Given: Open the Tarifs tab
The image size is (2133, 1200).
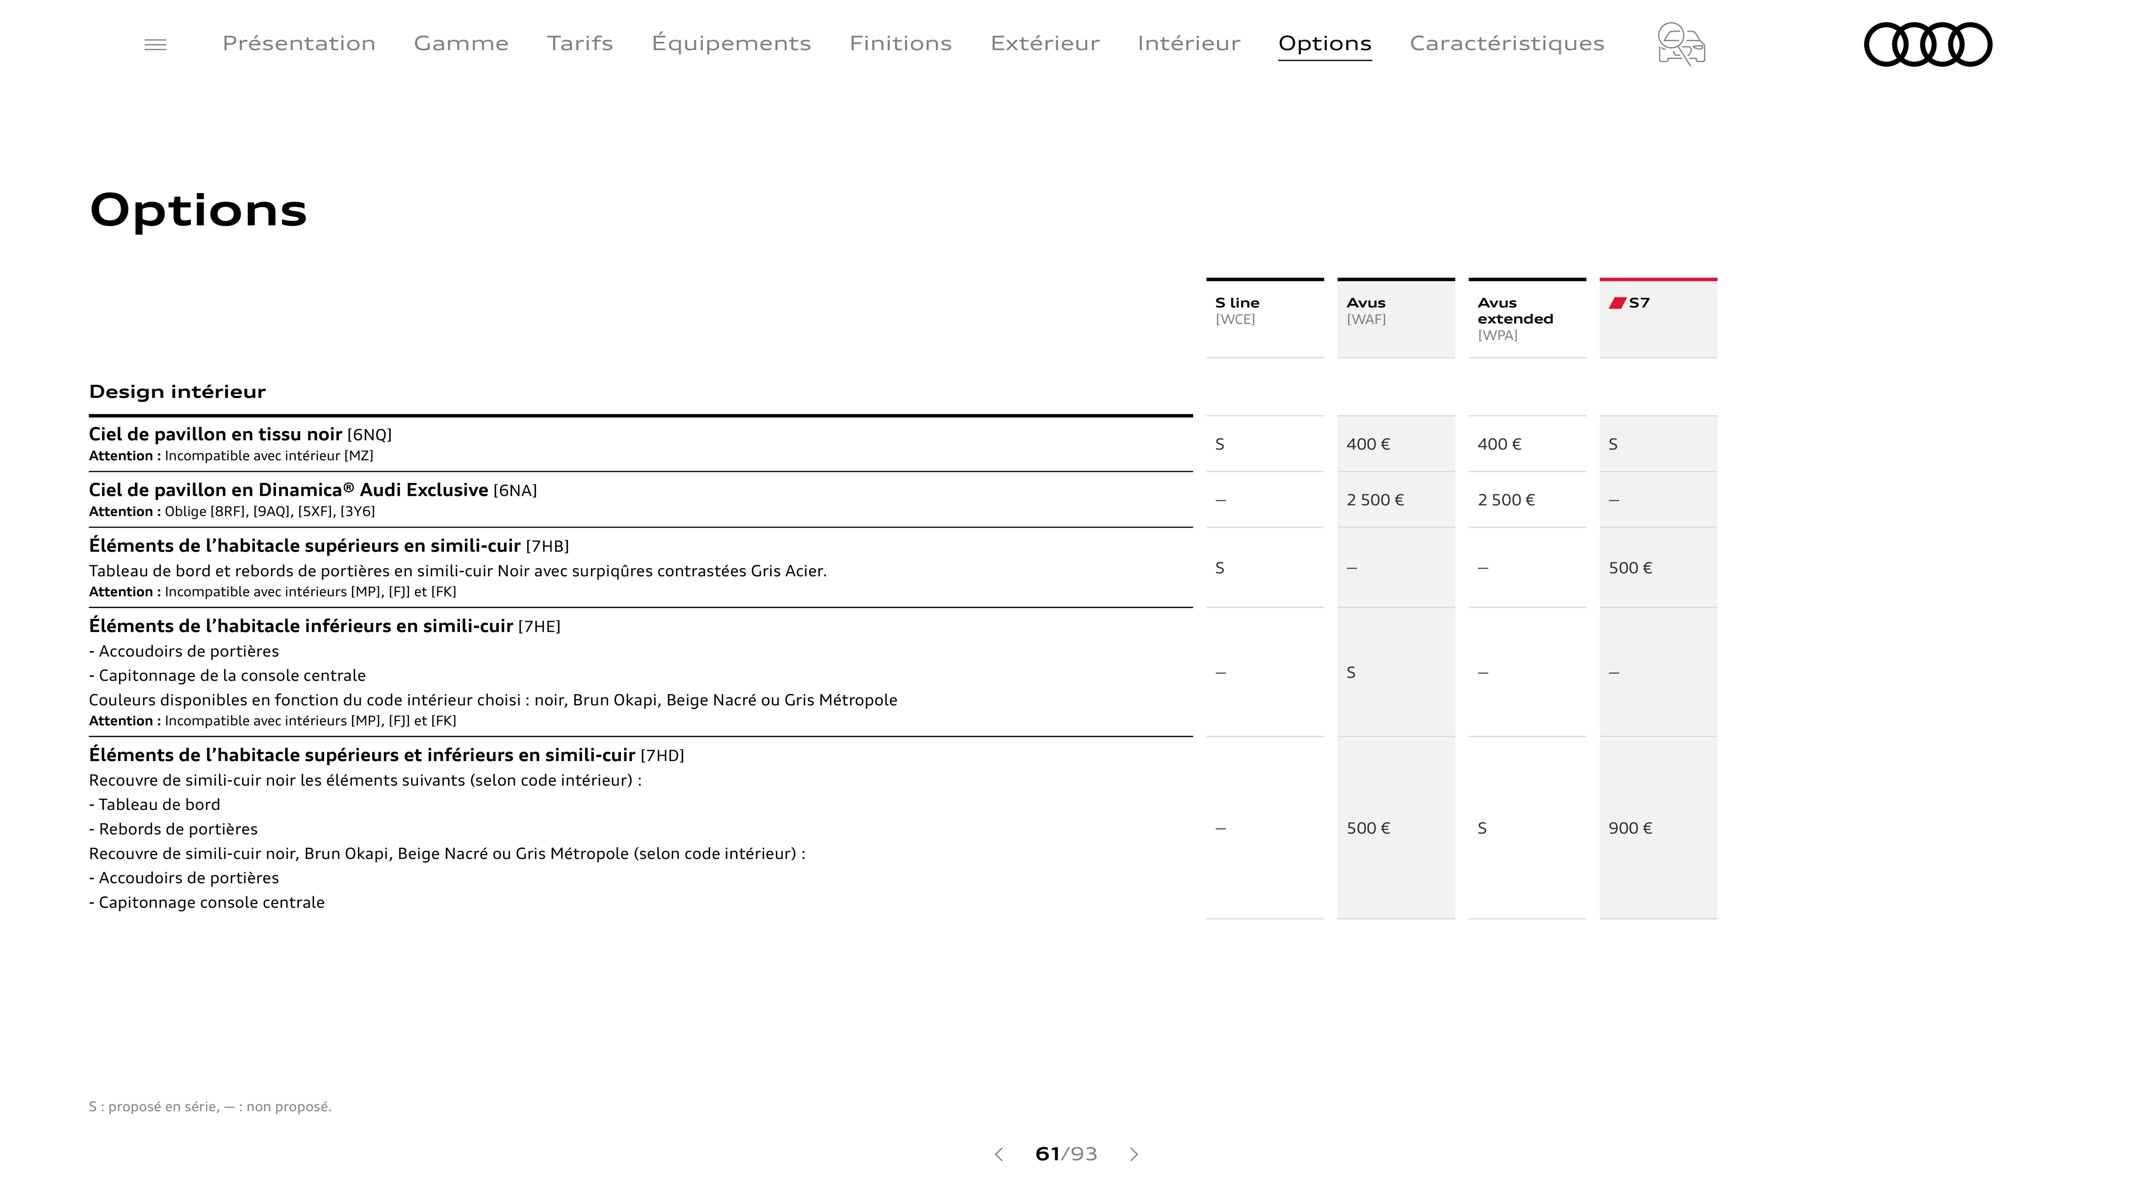Looking at the screenshot, I should coord(580,43).
